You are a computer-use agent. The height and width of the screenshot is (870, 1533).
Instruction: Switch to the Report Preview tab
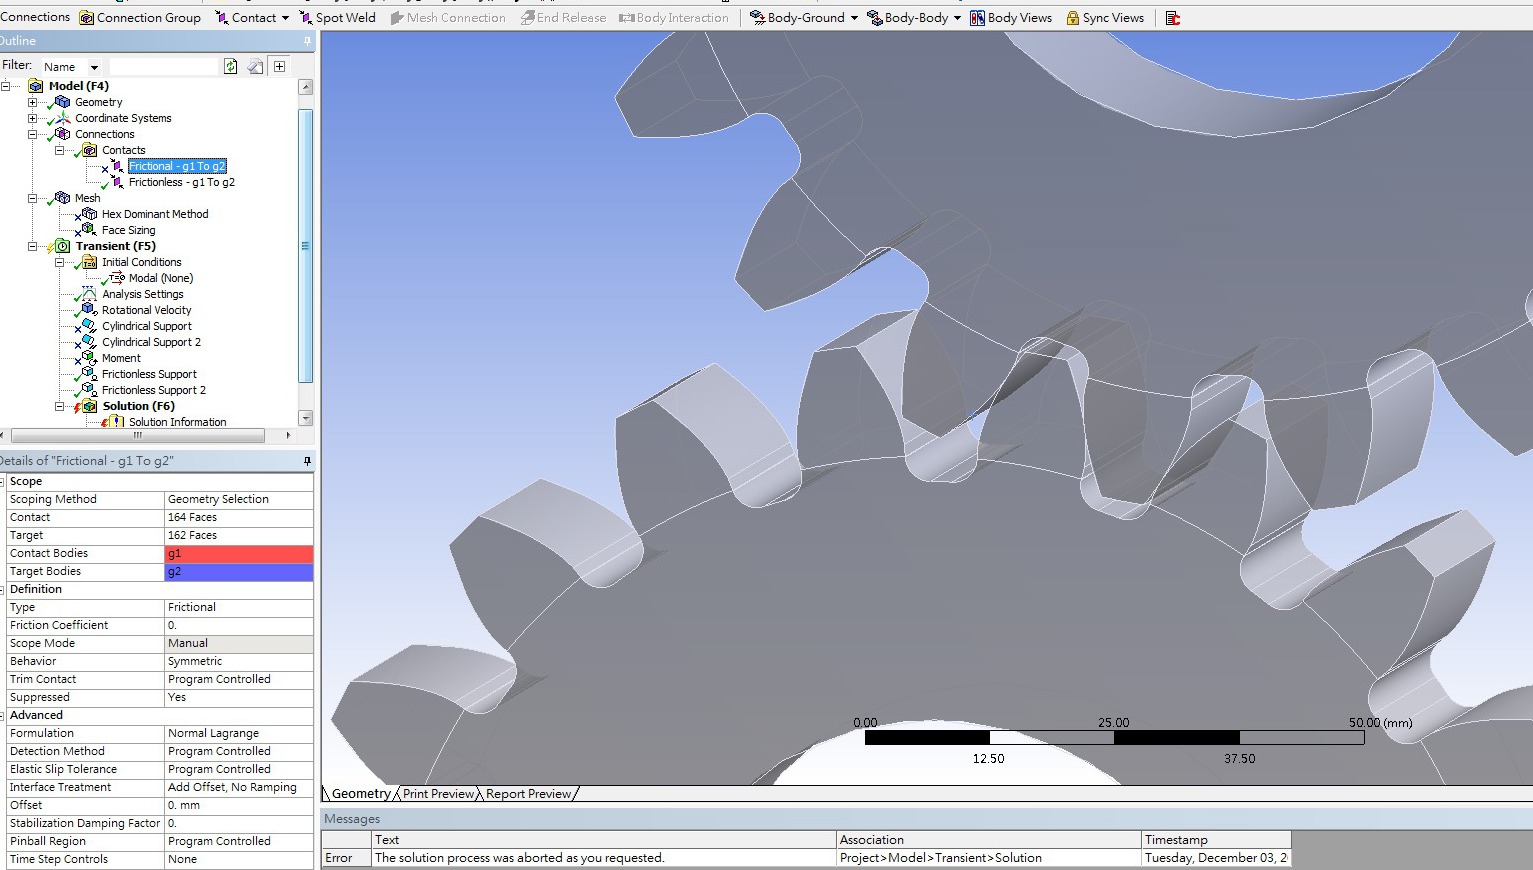coord(528,794)
